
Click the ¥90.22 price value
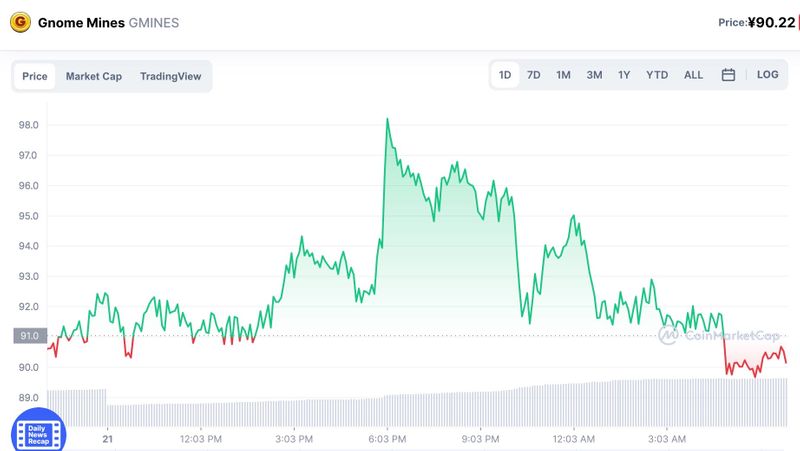point(772,22)
